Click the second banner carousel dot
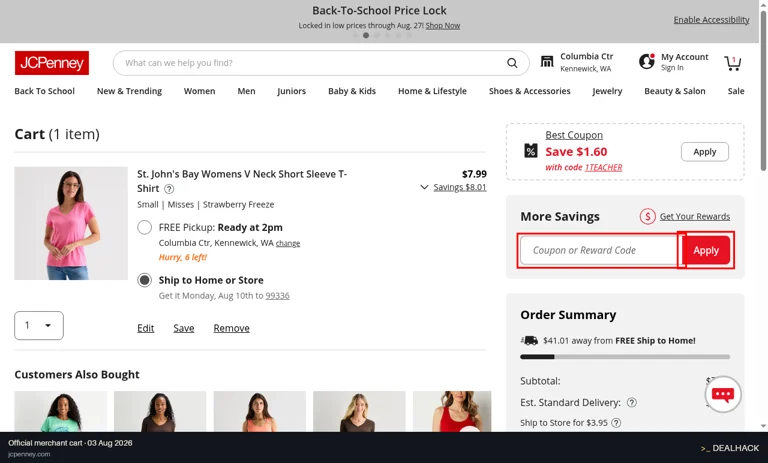 pos(366,35)
